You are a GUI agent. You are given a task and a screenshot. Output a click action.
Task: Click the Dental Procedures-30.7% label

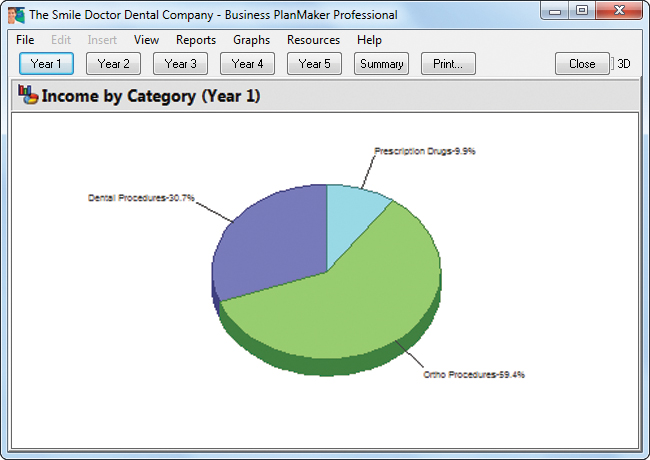click(x=141, y=198)
